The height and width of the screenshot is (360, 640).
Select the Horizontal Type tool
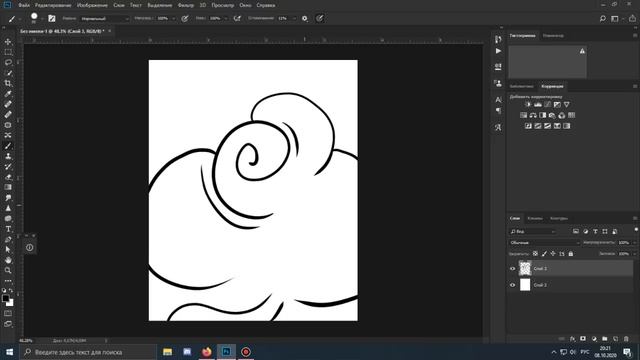click(8, 229)
